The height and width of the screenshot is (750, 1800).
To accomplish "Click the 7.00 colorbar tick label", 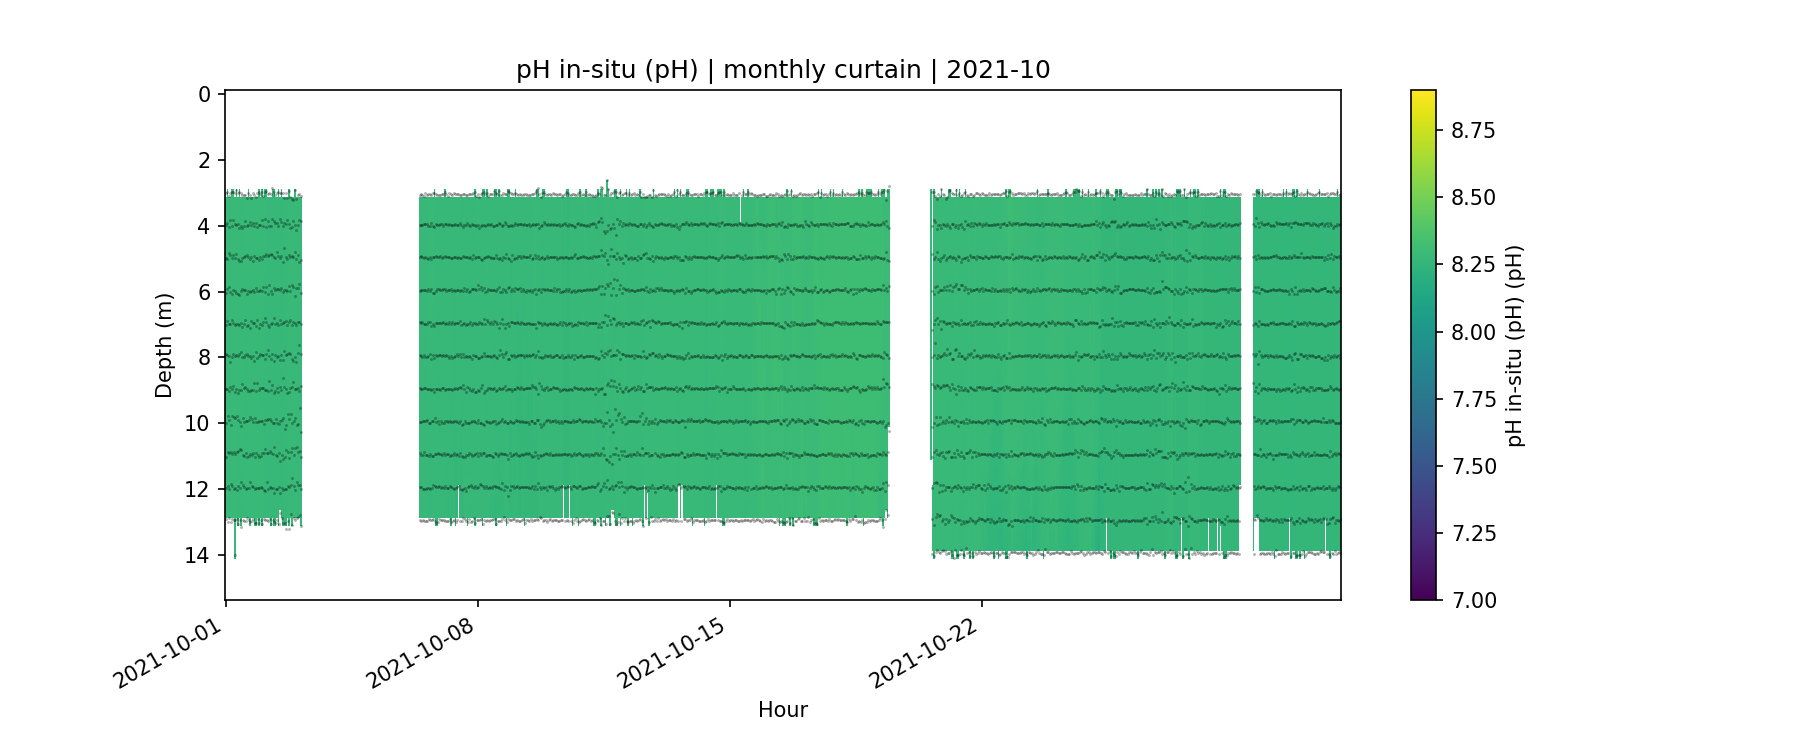I will coord(1473,600).
